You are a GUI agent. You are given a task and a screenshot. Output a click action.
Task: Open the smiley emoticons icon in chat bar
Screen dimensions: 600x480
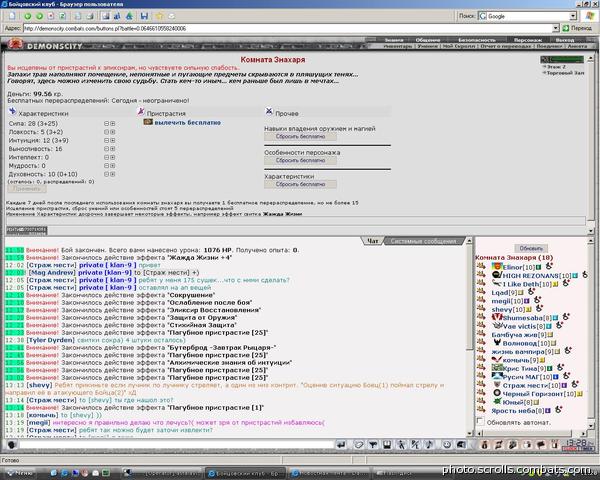point(447,445)
